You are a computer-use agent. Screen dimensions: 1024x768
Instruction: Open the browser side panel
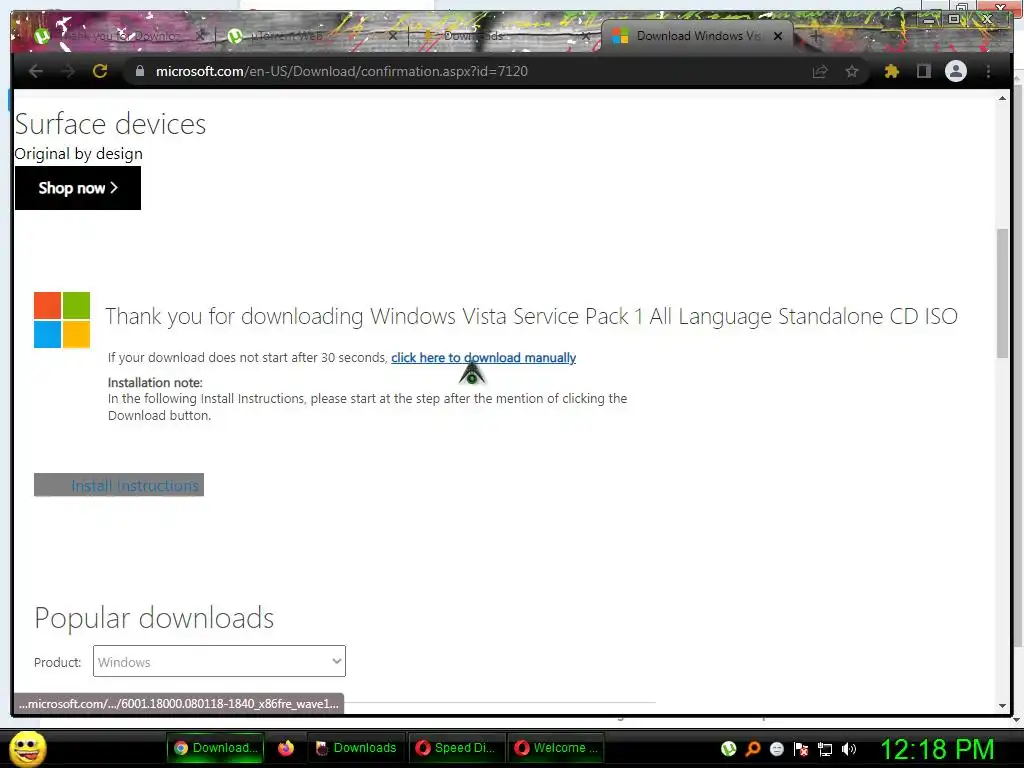coord(923,71)
